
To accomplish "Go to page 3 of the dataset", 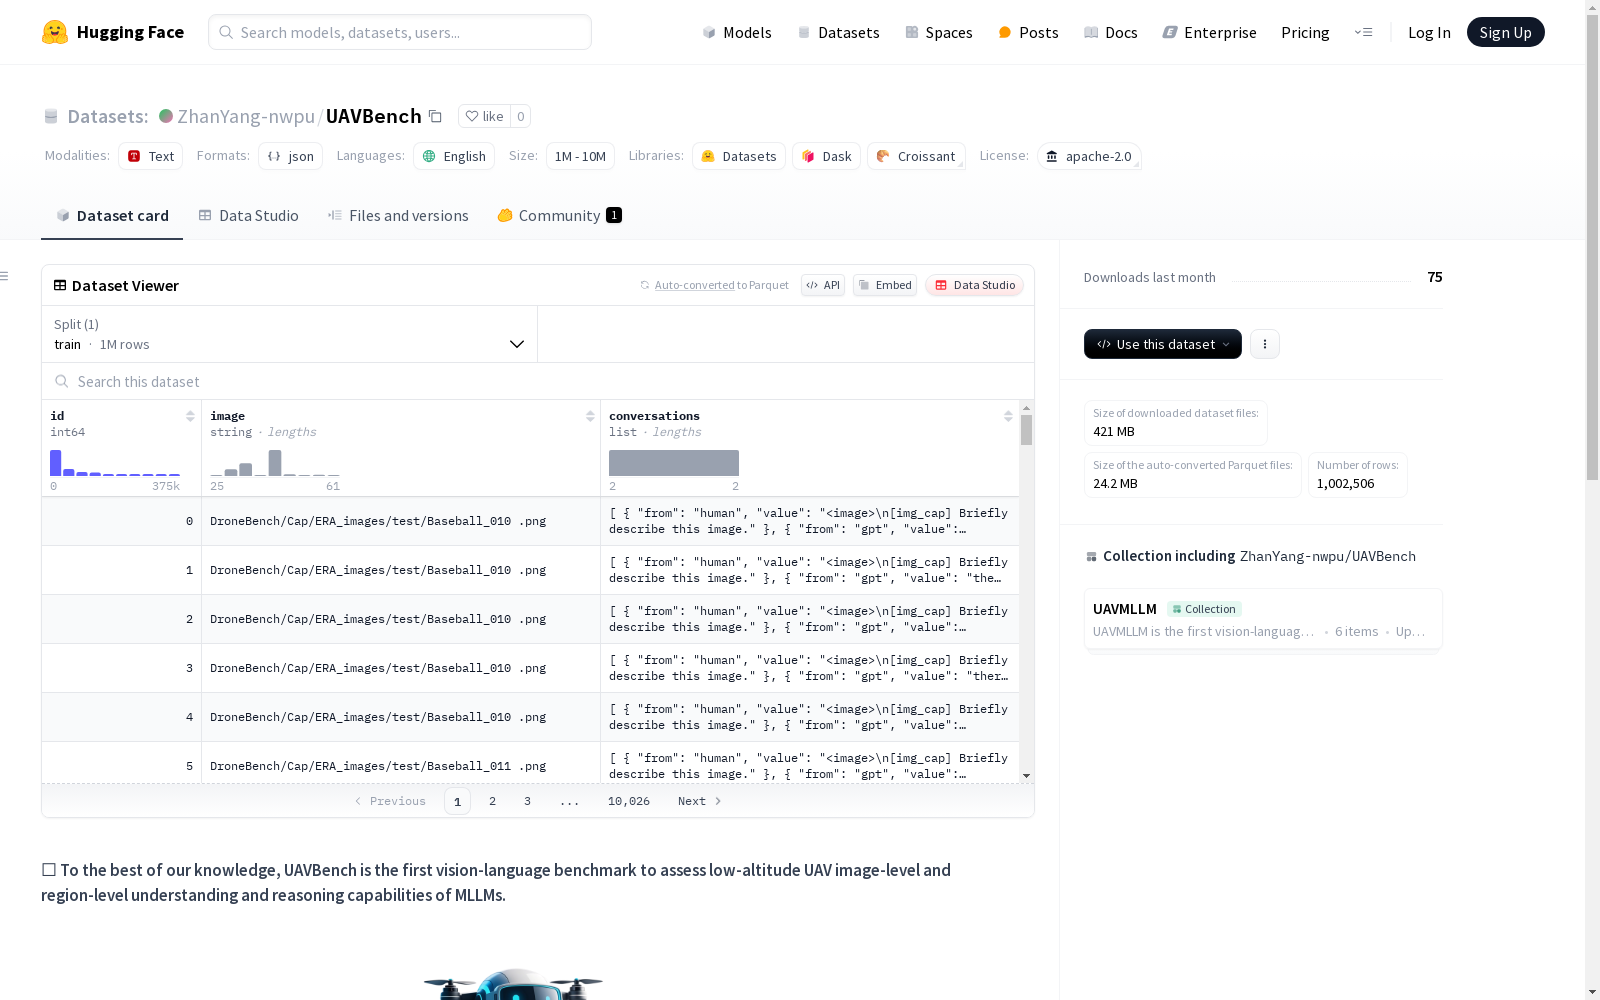I will pyautogui.click(x=527, y=801).
